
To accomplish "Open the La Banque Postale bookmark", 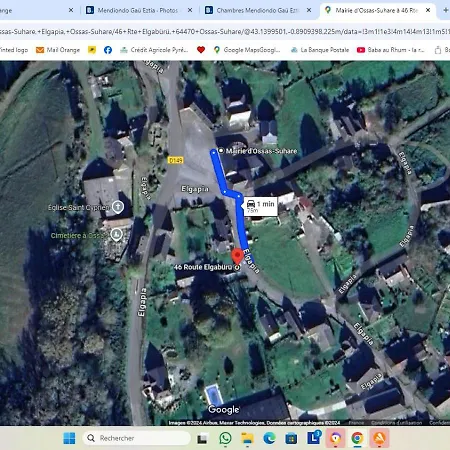I will (320, 50).
